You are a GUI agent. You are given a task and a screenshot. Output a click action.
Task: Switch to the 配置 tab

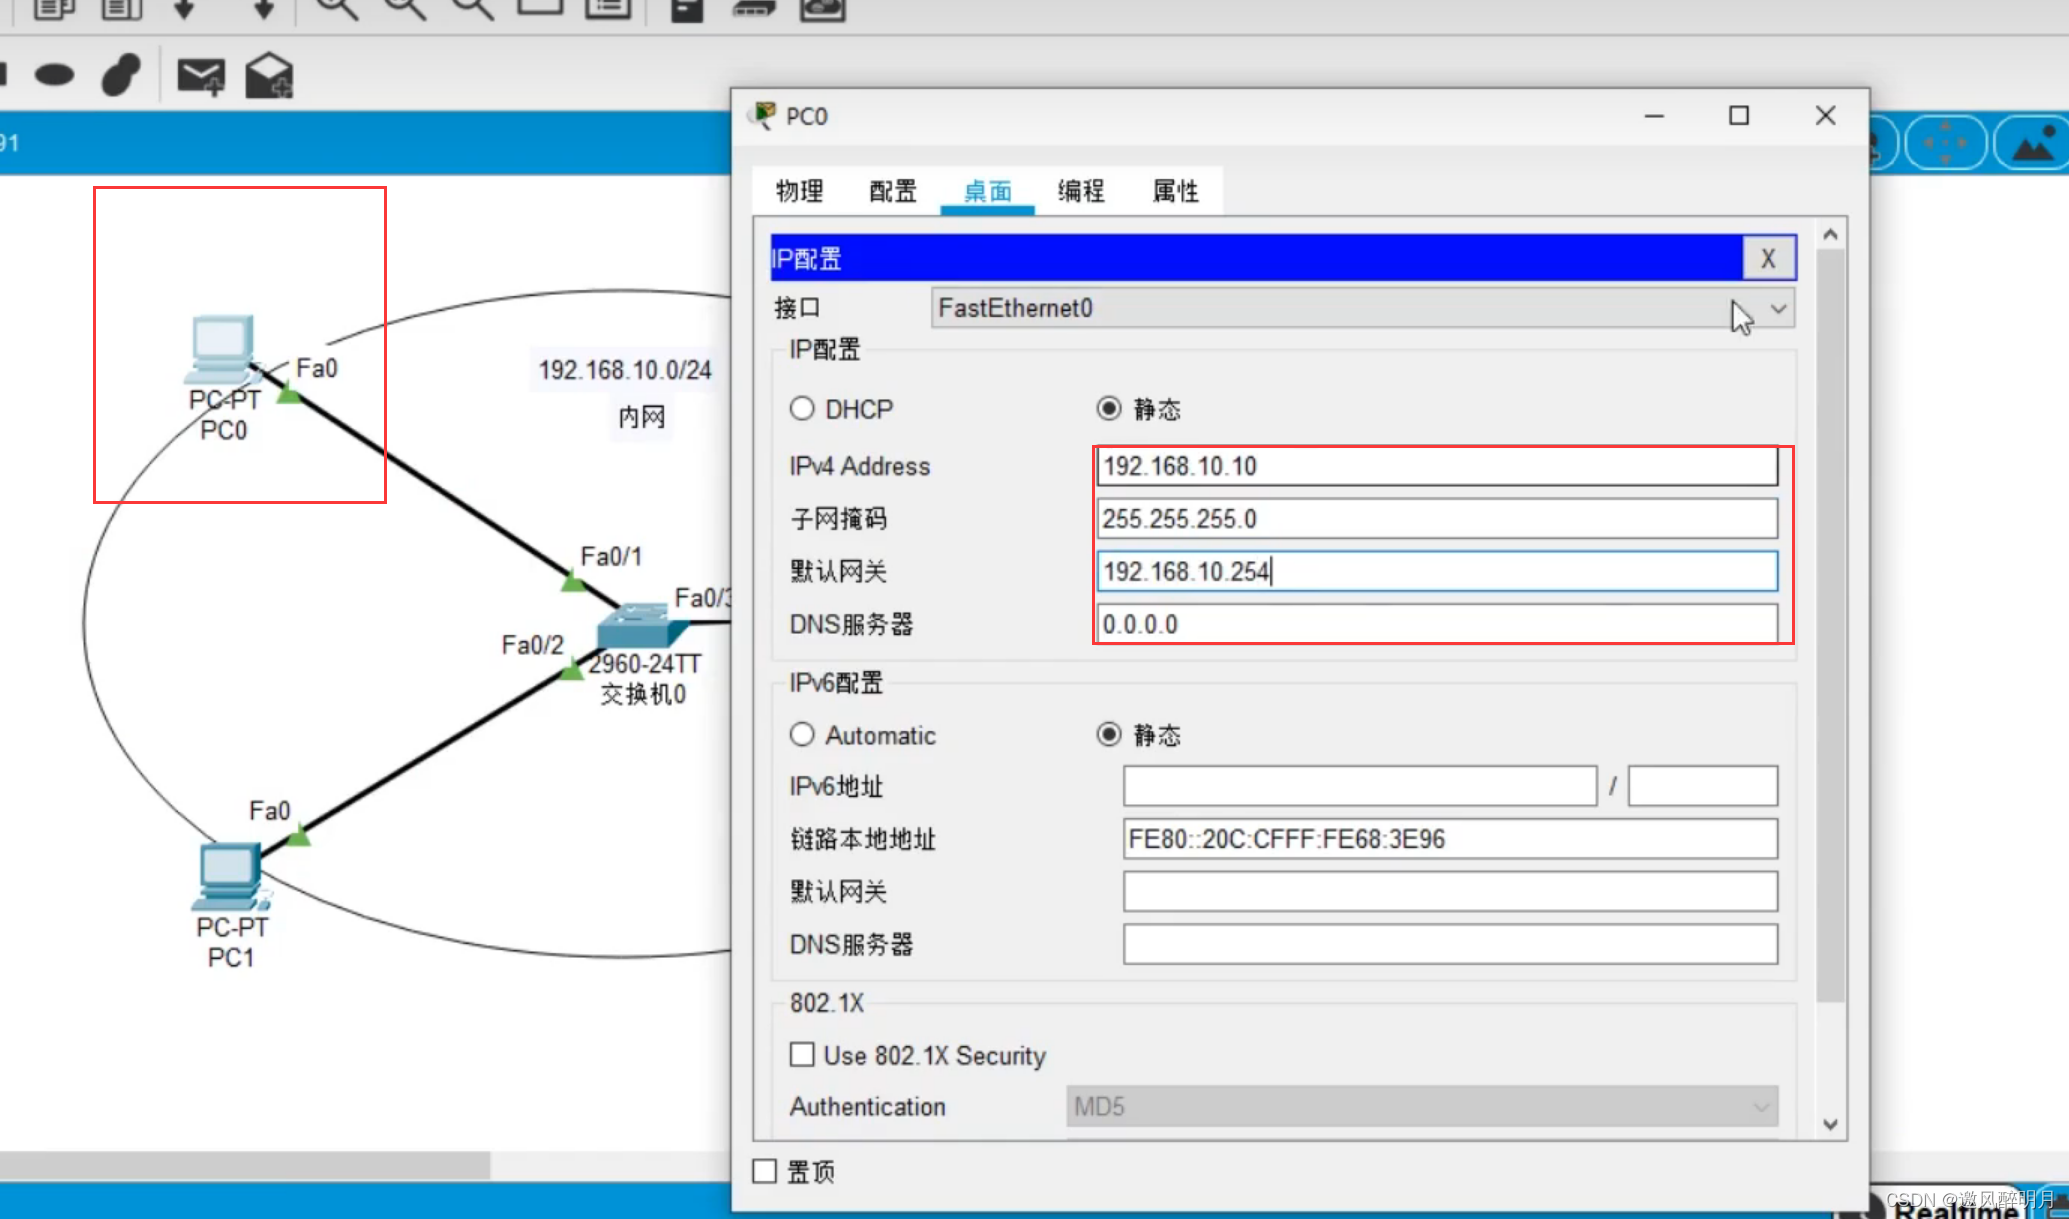point(892,191)
